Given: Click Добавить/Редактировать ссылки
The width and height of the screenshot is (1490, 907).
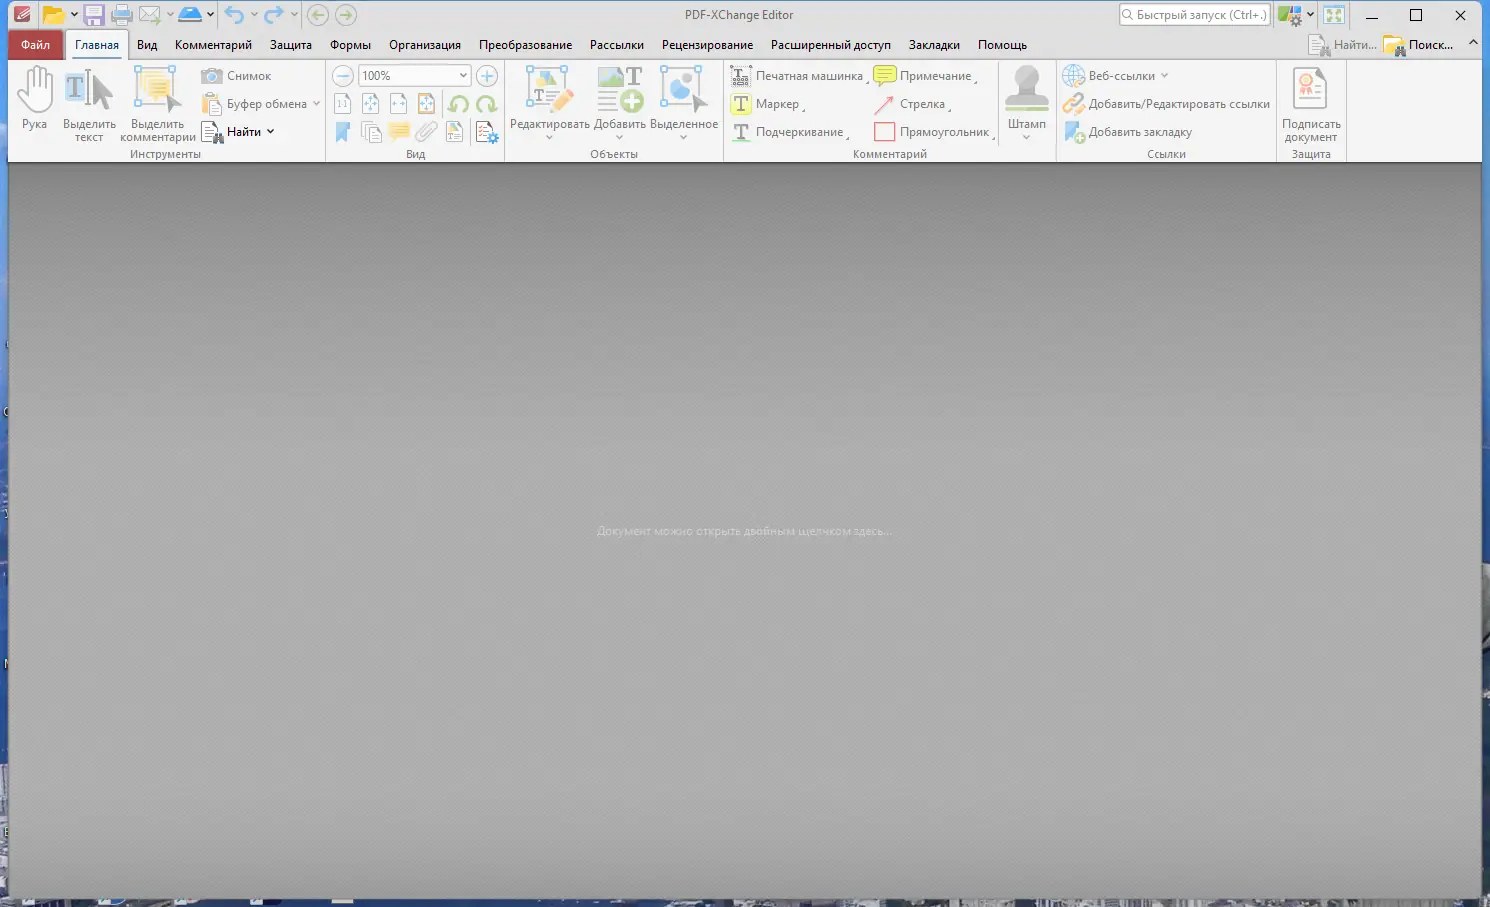Looking at the screenshot, I should [x=1166, y=104].
